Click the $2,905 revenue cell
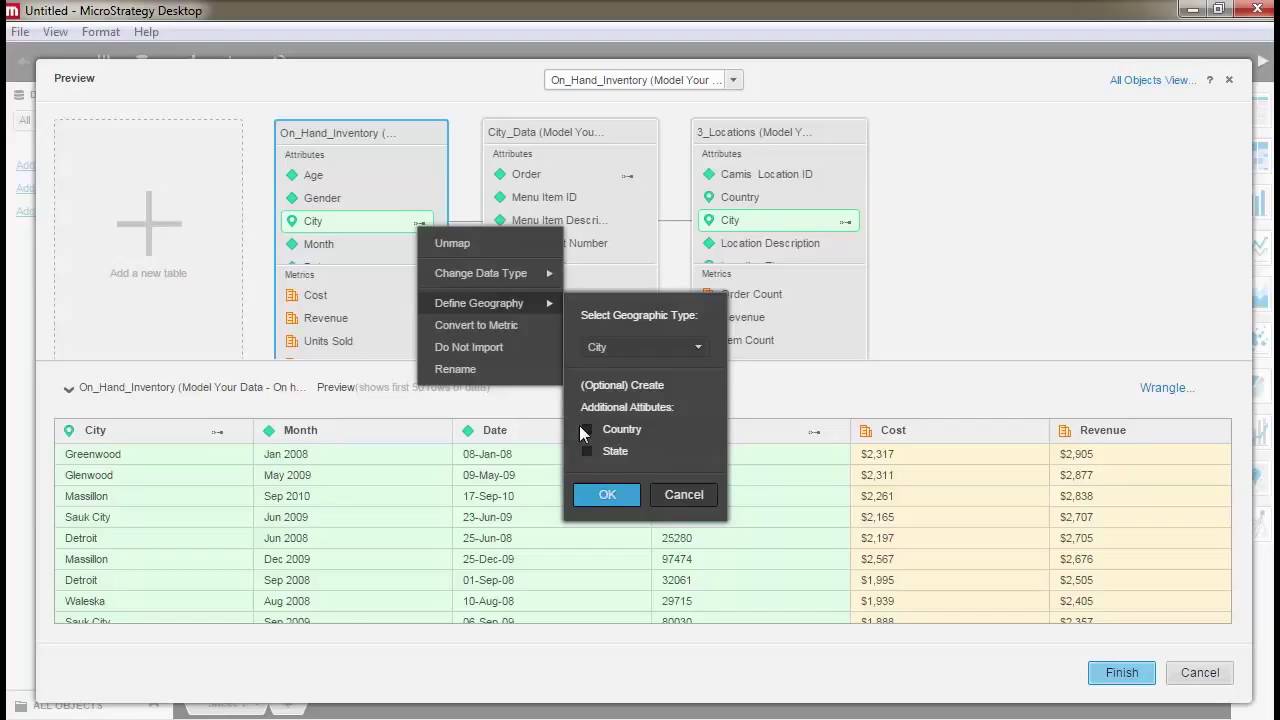1280x720 pixels. pos(1140,454)
